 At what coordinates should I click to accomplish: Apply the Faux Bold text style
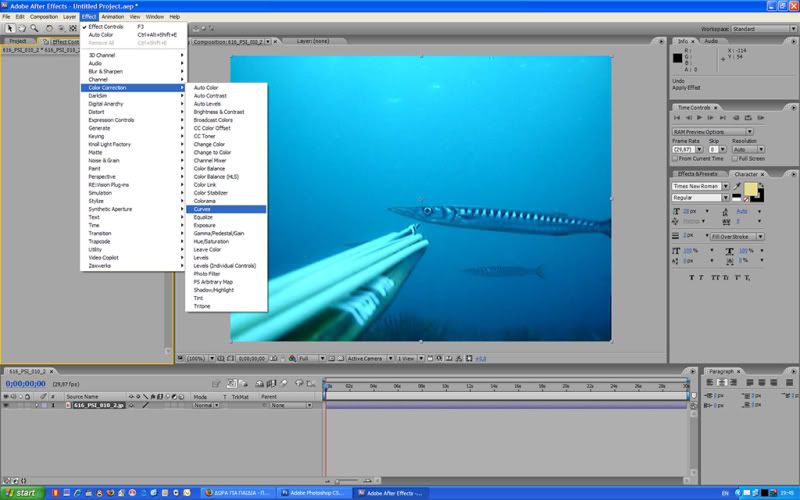pyautogui.click(x=692, y=278)
